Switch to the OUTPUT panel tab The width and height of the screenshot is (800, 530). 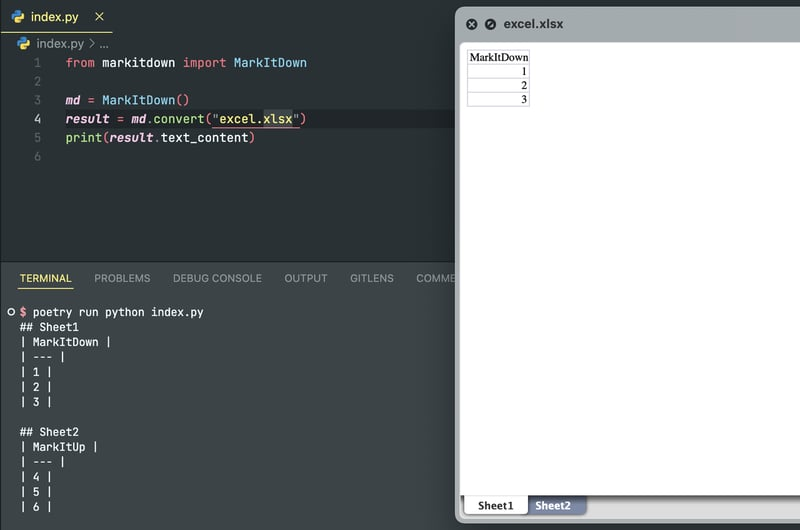click(306, 279)
